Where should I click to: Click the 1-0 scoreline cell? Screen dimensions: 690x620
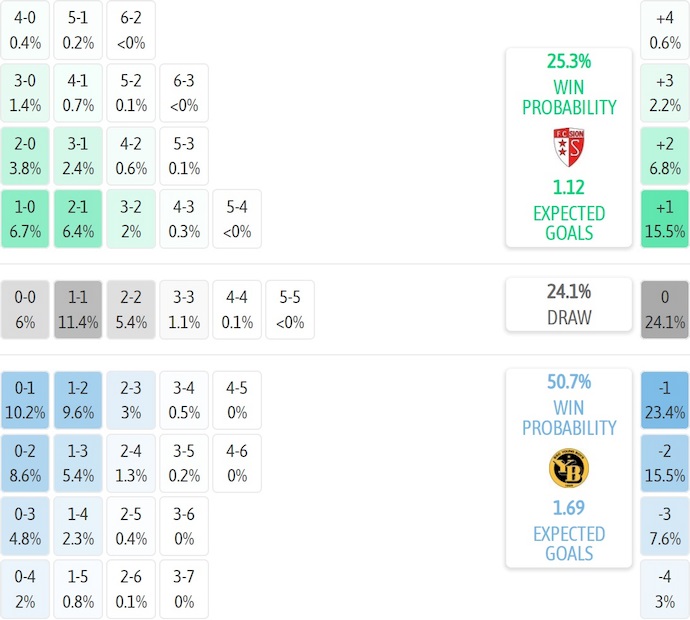(25, 219)
